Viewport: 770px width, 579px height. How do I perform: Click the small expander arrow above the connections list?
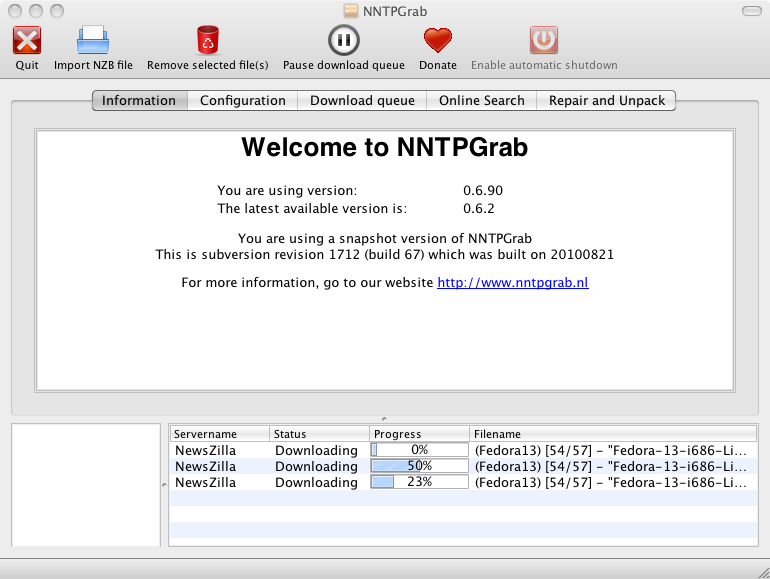(385, 418)
